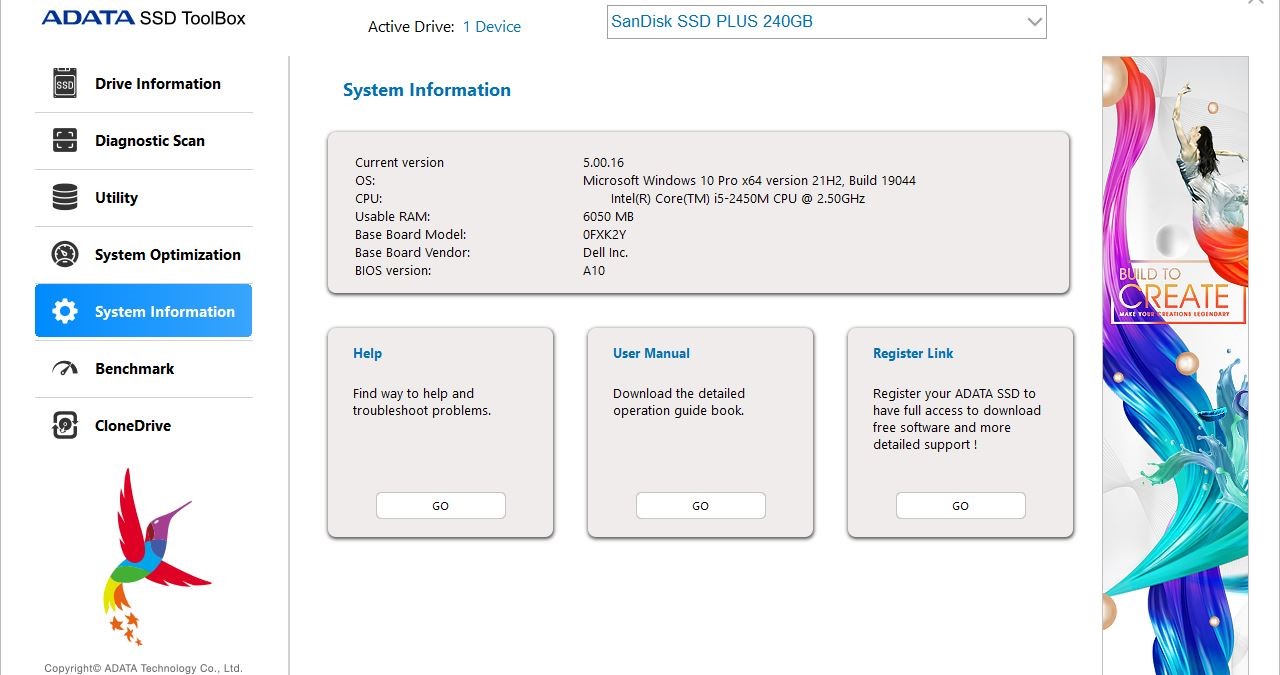Image resolution: width=1280 pixels, height=675 pixels.
Task: Expand the Active Drive dropdown
Action: [x=826, y=22]
